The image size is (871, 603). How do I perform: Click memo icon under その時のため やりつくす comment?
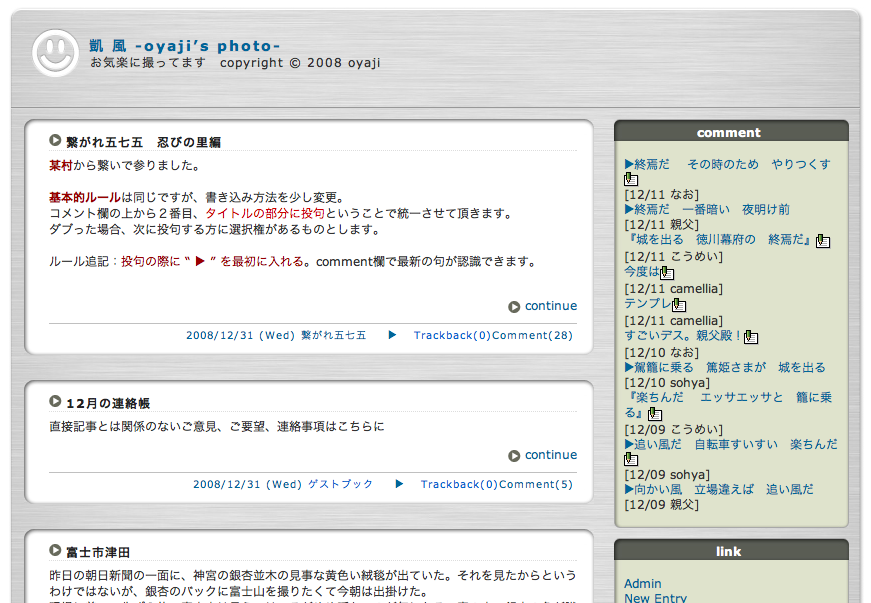click(631, 179)
